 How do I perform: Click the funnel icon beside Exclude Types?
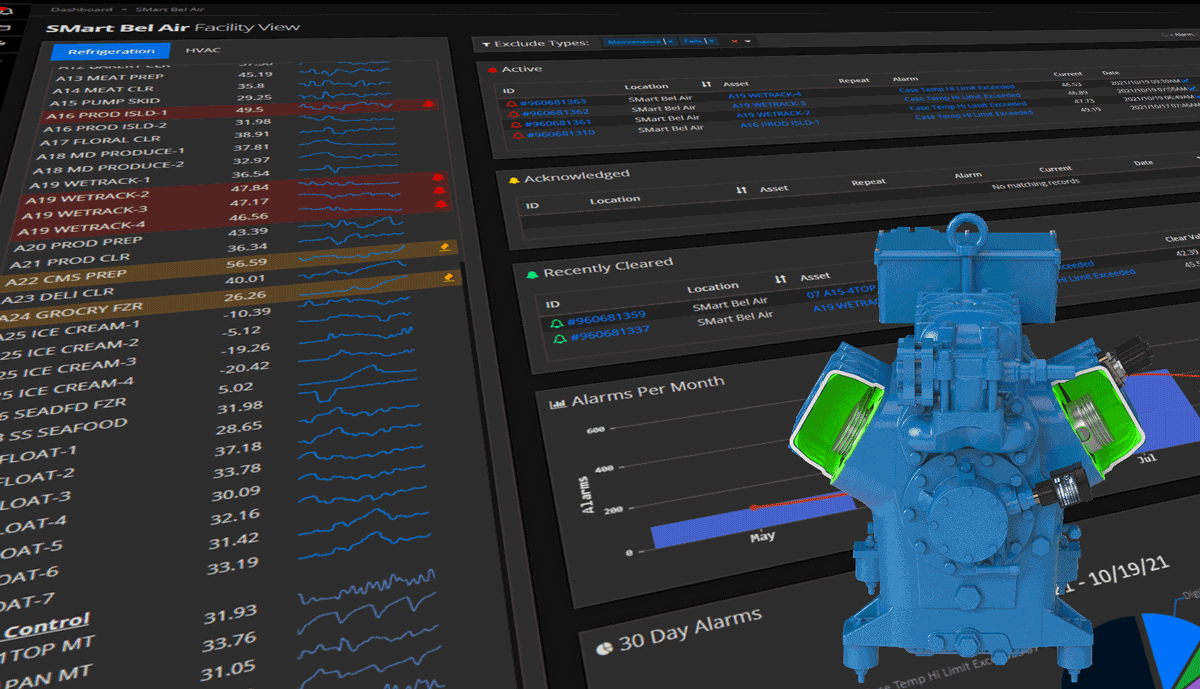[486, 45]
